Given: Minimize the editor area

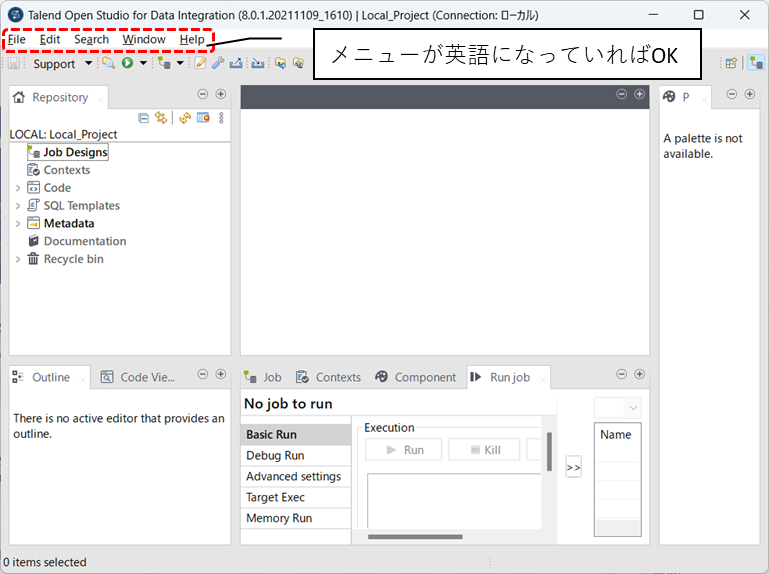Looking at the screenshot, I should pos(621,94).
